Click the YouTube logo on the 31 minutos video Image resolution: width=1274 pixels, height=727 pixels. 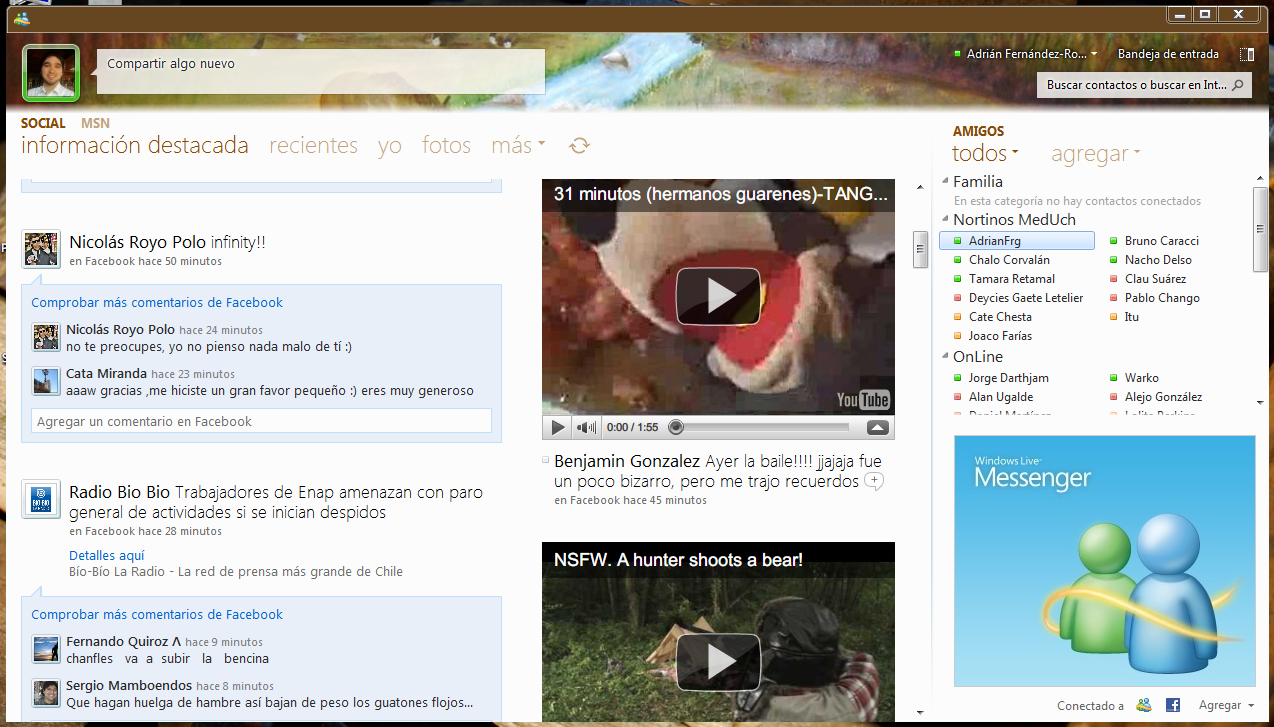coord(863,400)
